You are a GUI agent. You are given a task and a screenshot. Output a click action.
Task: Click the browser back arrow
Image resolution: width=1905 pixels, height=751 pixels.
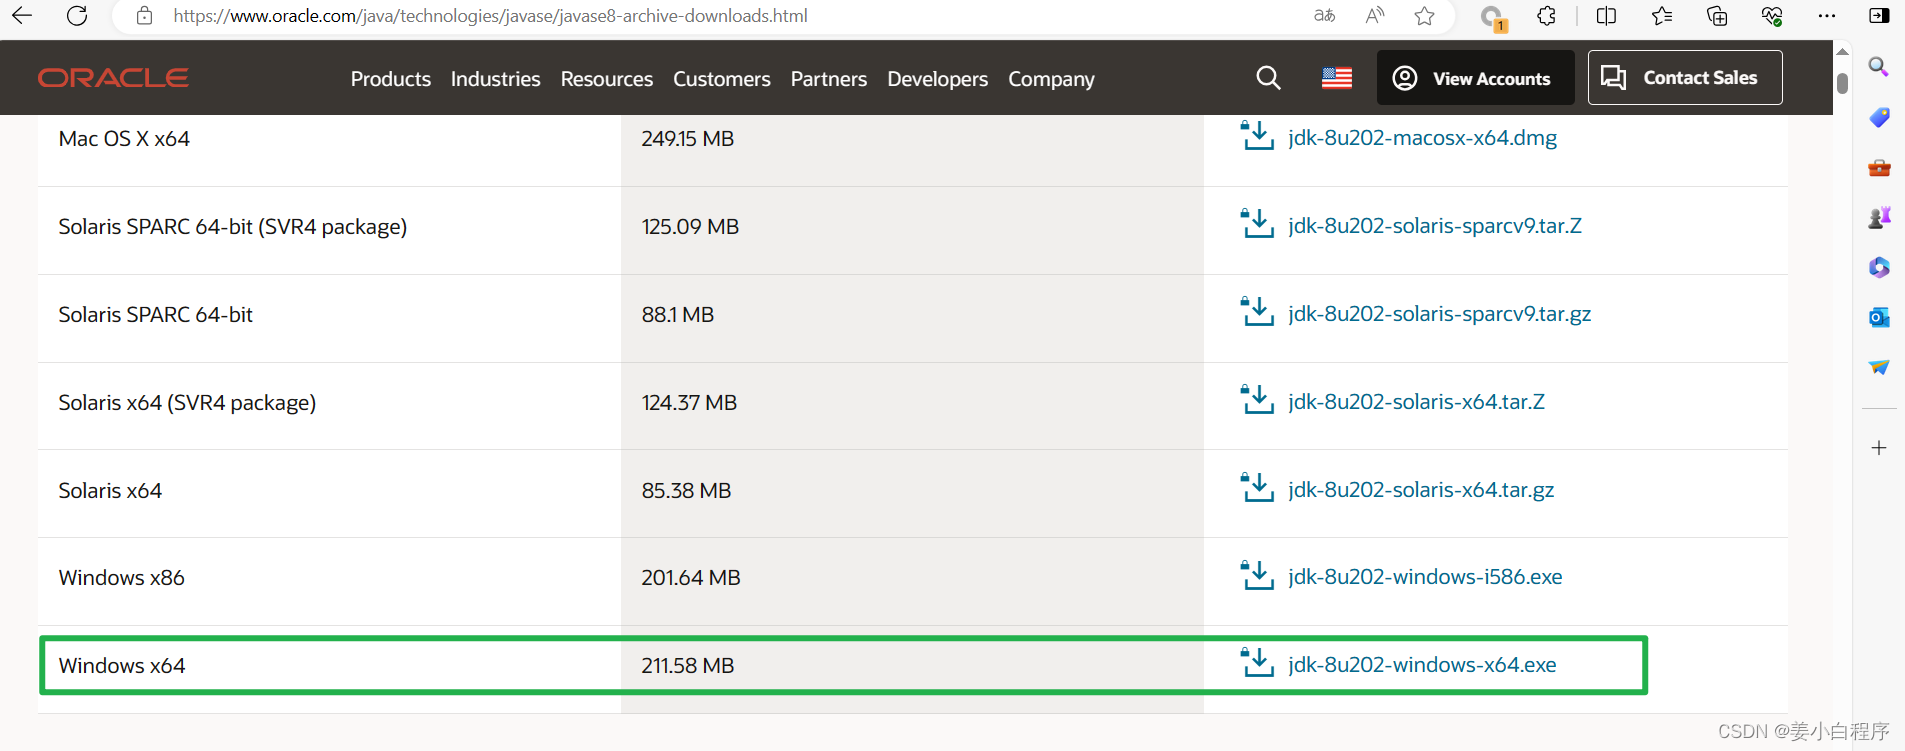point(22,16)
